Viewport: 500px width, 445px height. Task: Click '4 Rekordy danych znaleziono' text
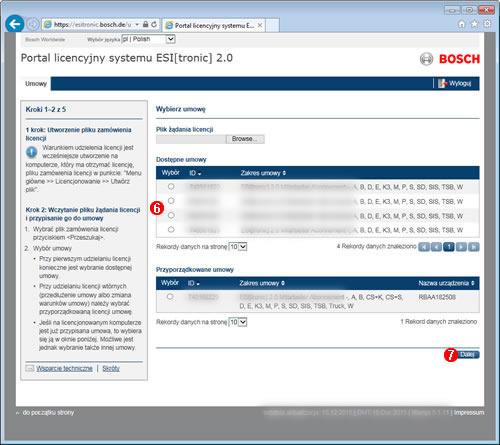[377, 246]
